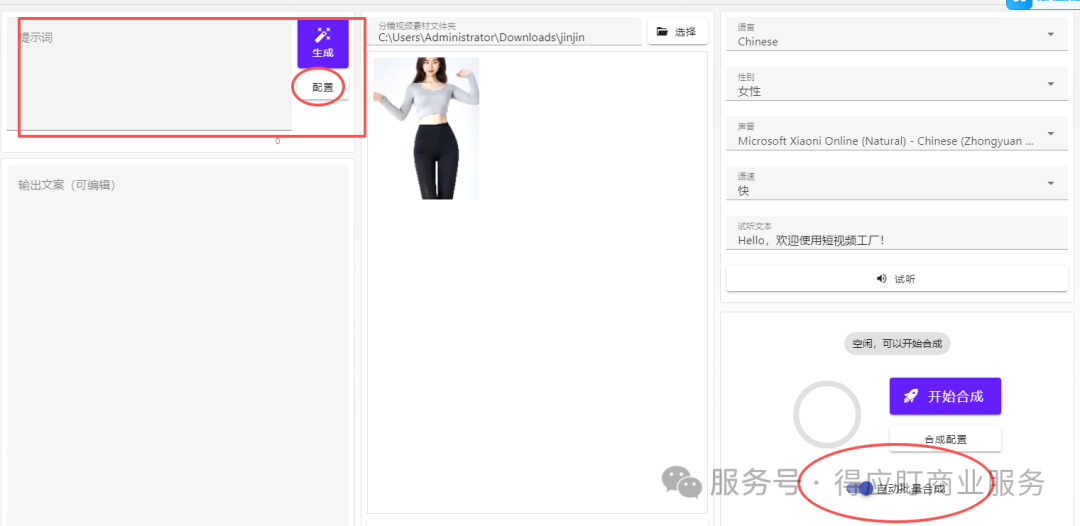The image size is (1080, 526).
Task: Click the 分镜视频素材文件夹 path field
Action: (504, 32)
